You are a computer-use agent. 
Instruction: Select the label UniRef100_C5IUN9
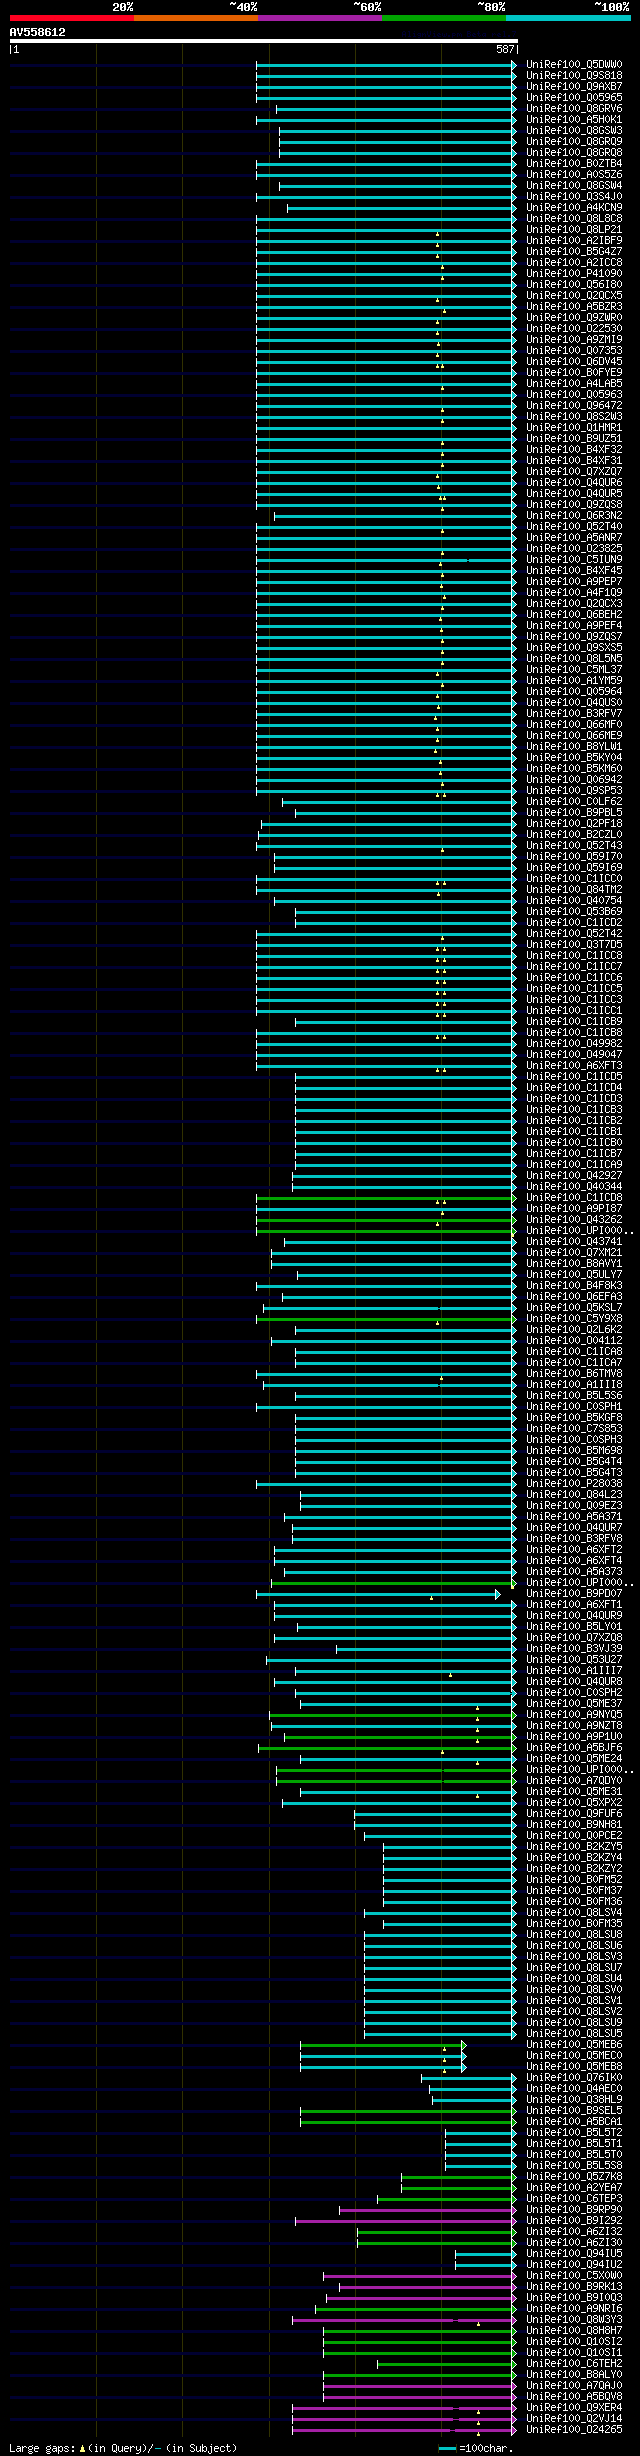[x=574, y=560]
